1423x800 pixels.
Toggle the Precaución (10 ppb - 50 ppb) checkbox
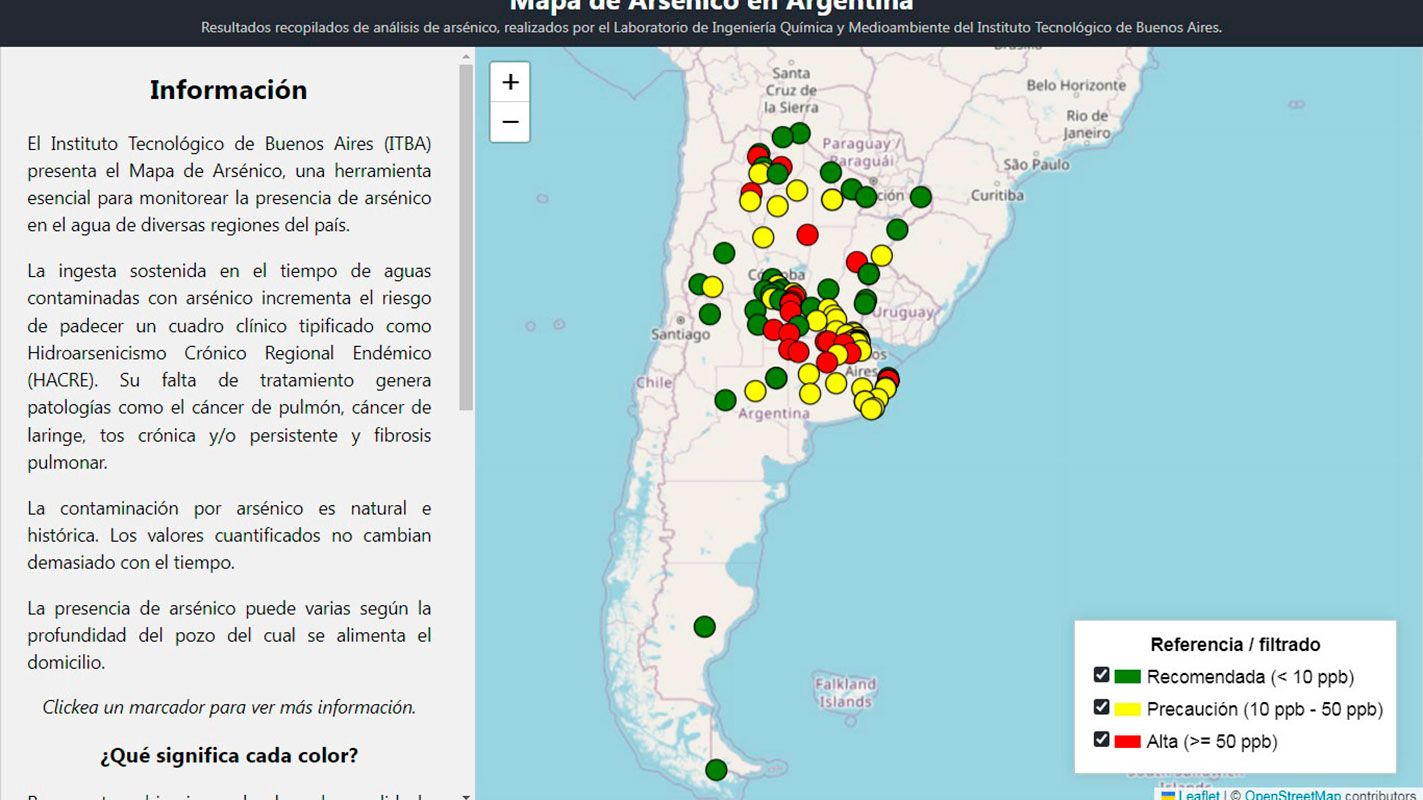1102,708
